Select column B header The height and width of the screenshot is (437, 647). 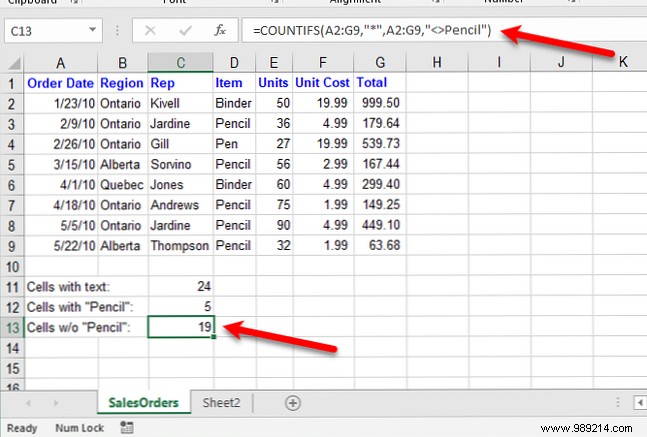tap(123, 63)
